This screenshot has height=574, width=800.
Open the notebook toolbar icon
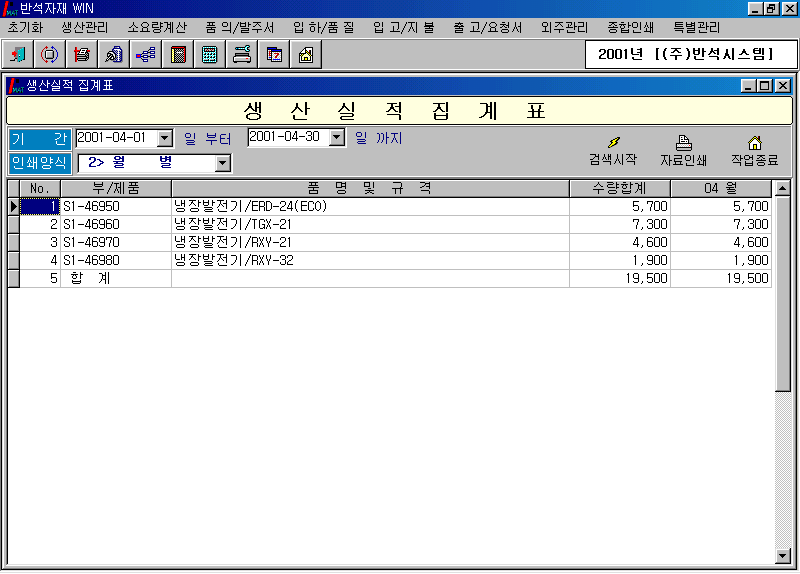tap(178, 54)
